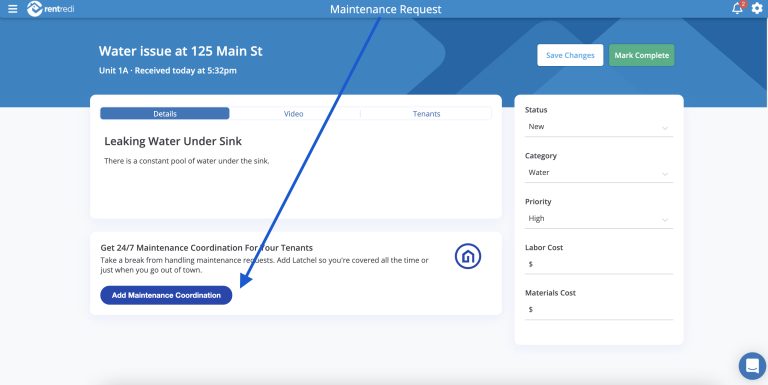Click the Status field label
This screenshot has height=385, width=768.
pyautogui.click(x=536, y=110)
